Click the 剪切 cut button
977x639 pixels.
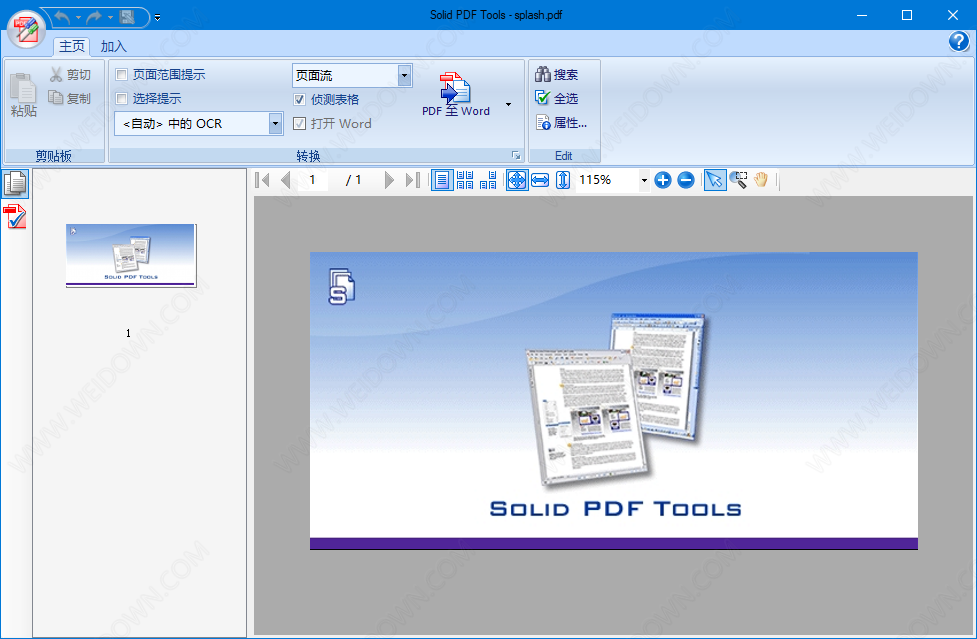click(70, 75)
